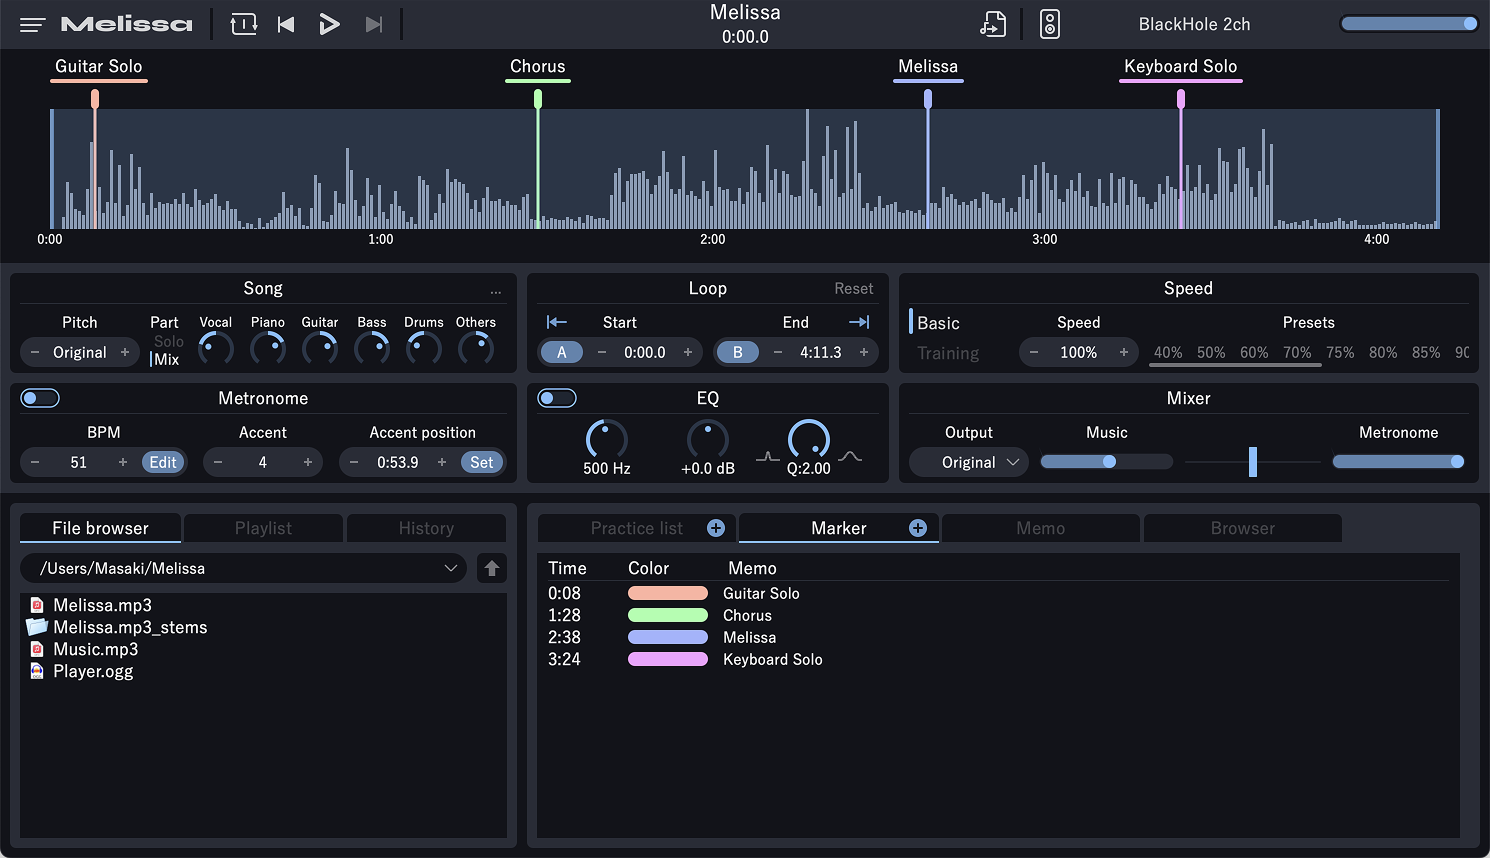1490x858 pixels.
Task: Open the hamburger menu next to the Melissa logo
Action: pos(32,25)
